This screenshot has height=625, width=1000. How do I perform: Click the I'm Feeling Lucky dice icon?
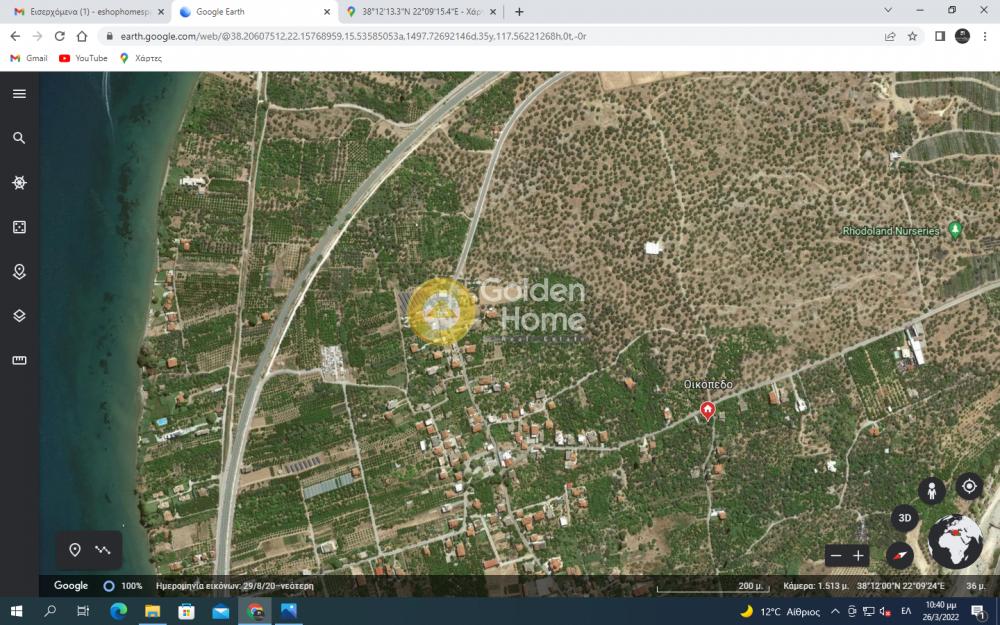(x=19, y=228)
